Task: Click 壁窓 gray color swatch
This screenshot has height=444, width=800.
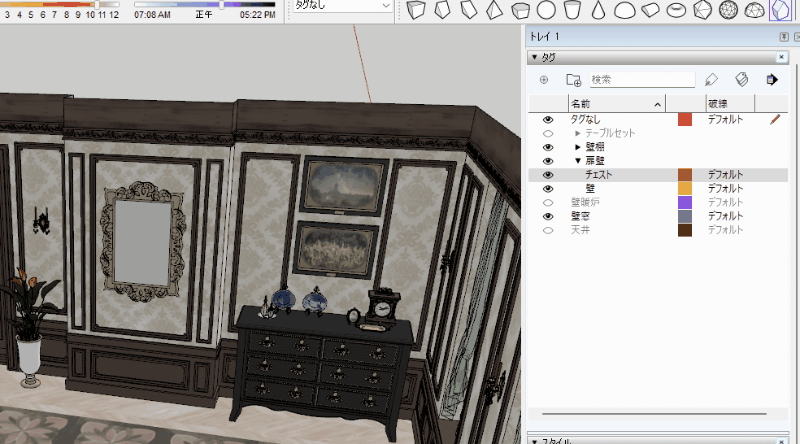Action: tap(685, 216)
